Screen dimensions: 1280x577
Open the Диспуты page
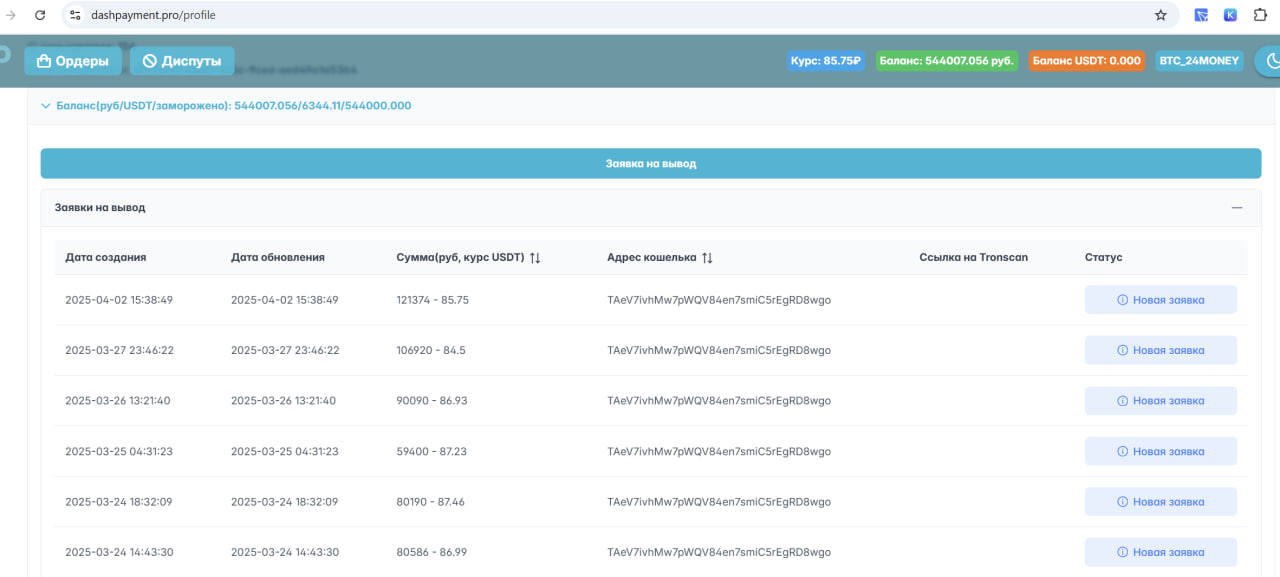pyautogui.click(x=182, y=61)
